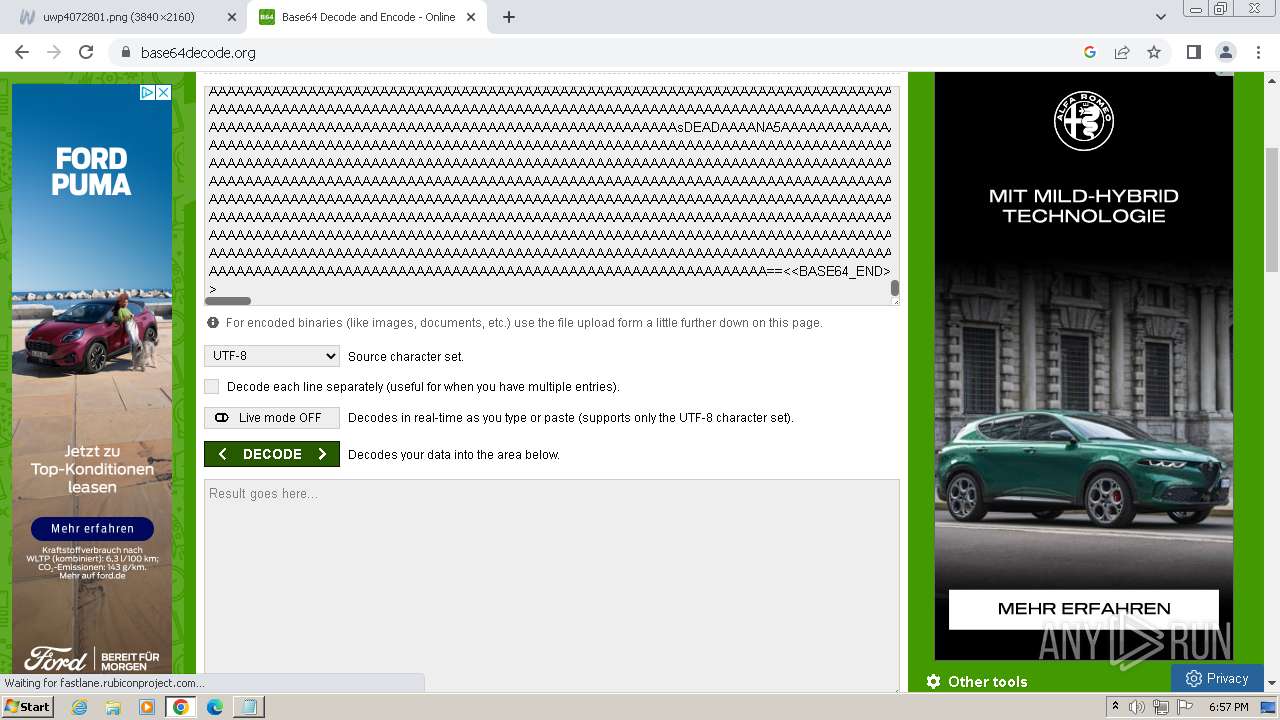This screenshot has height=720, width=1280.
Task: Click the forward navigation arrow
Action: click(x=54, y=52)
